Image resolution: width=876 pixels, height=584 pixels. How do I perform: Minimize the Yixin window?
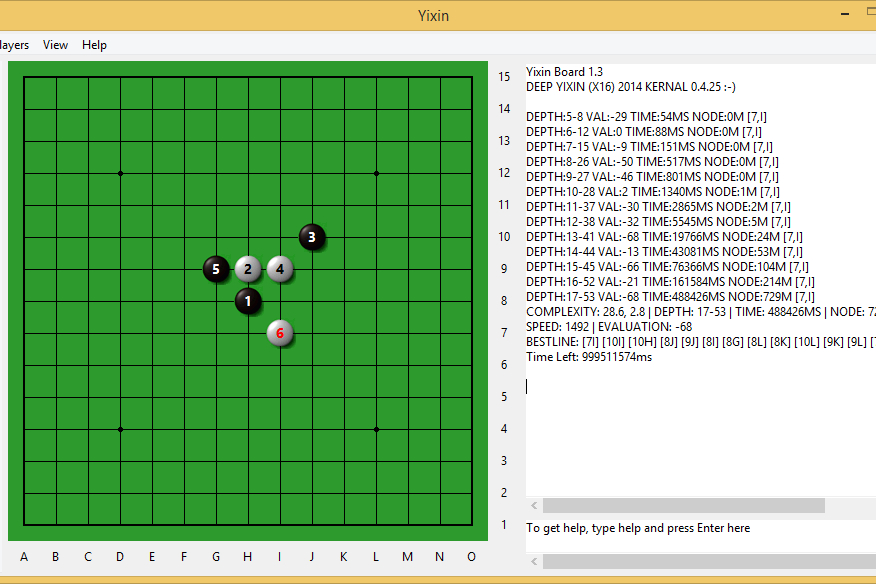845,14
